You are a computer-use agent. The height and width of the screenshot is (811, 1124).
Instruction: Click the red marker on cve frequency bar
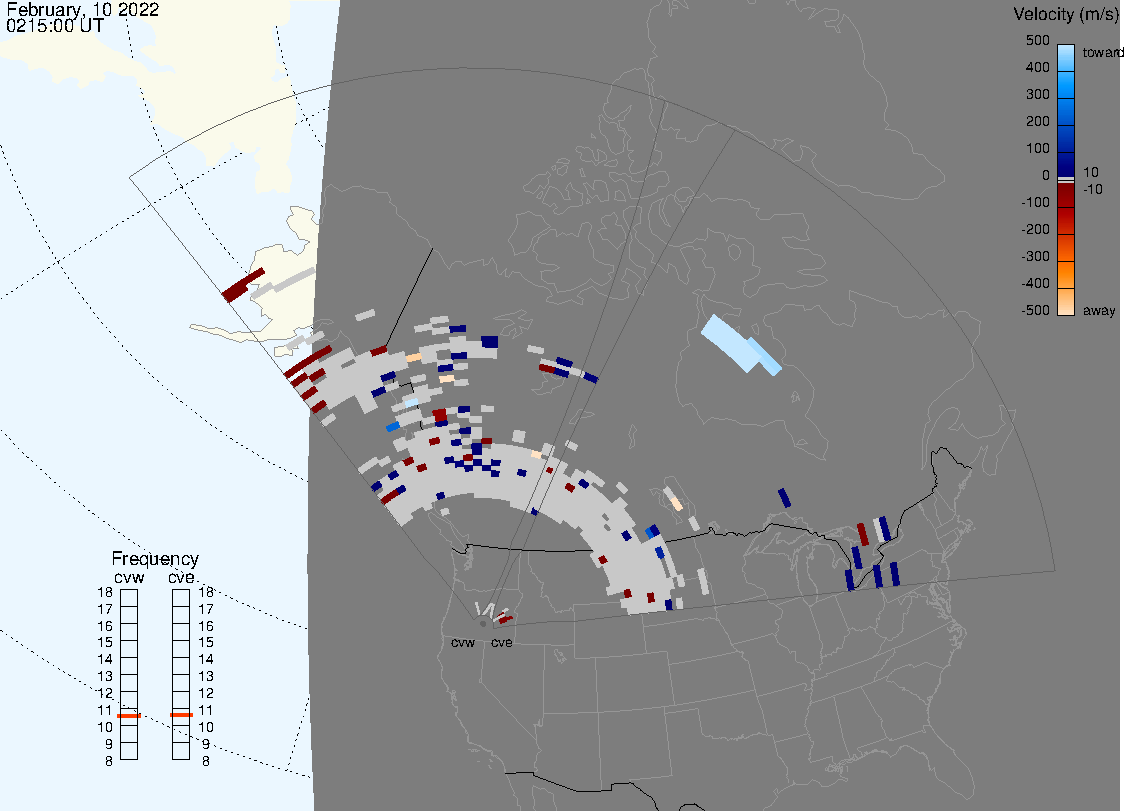tap(181, 715)
